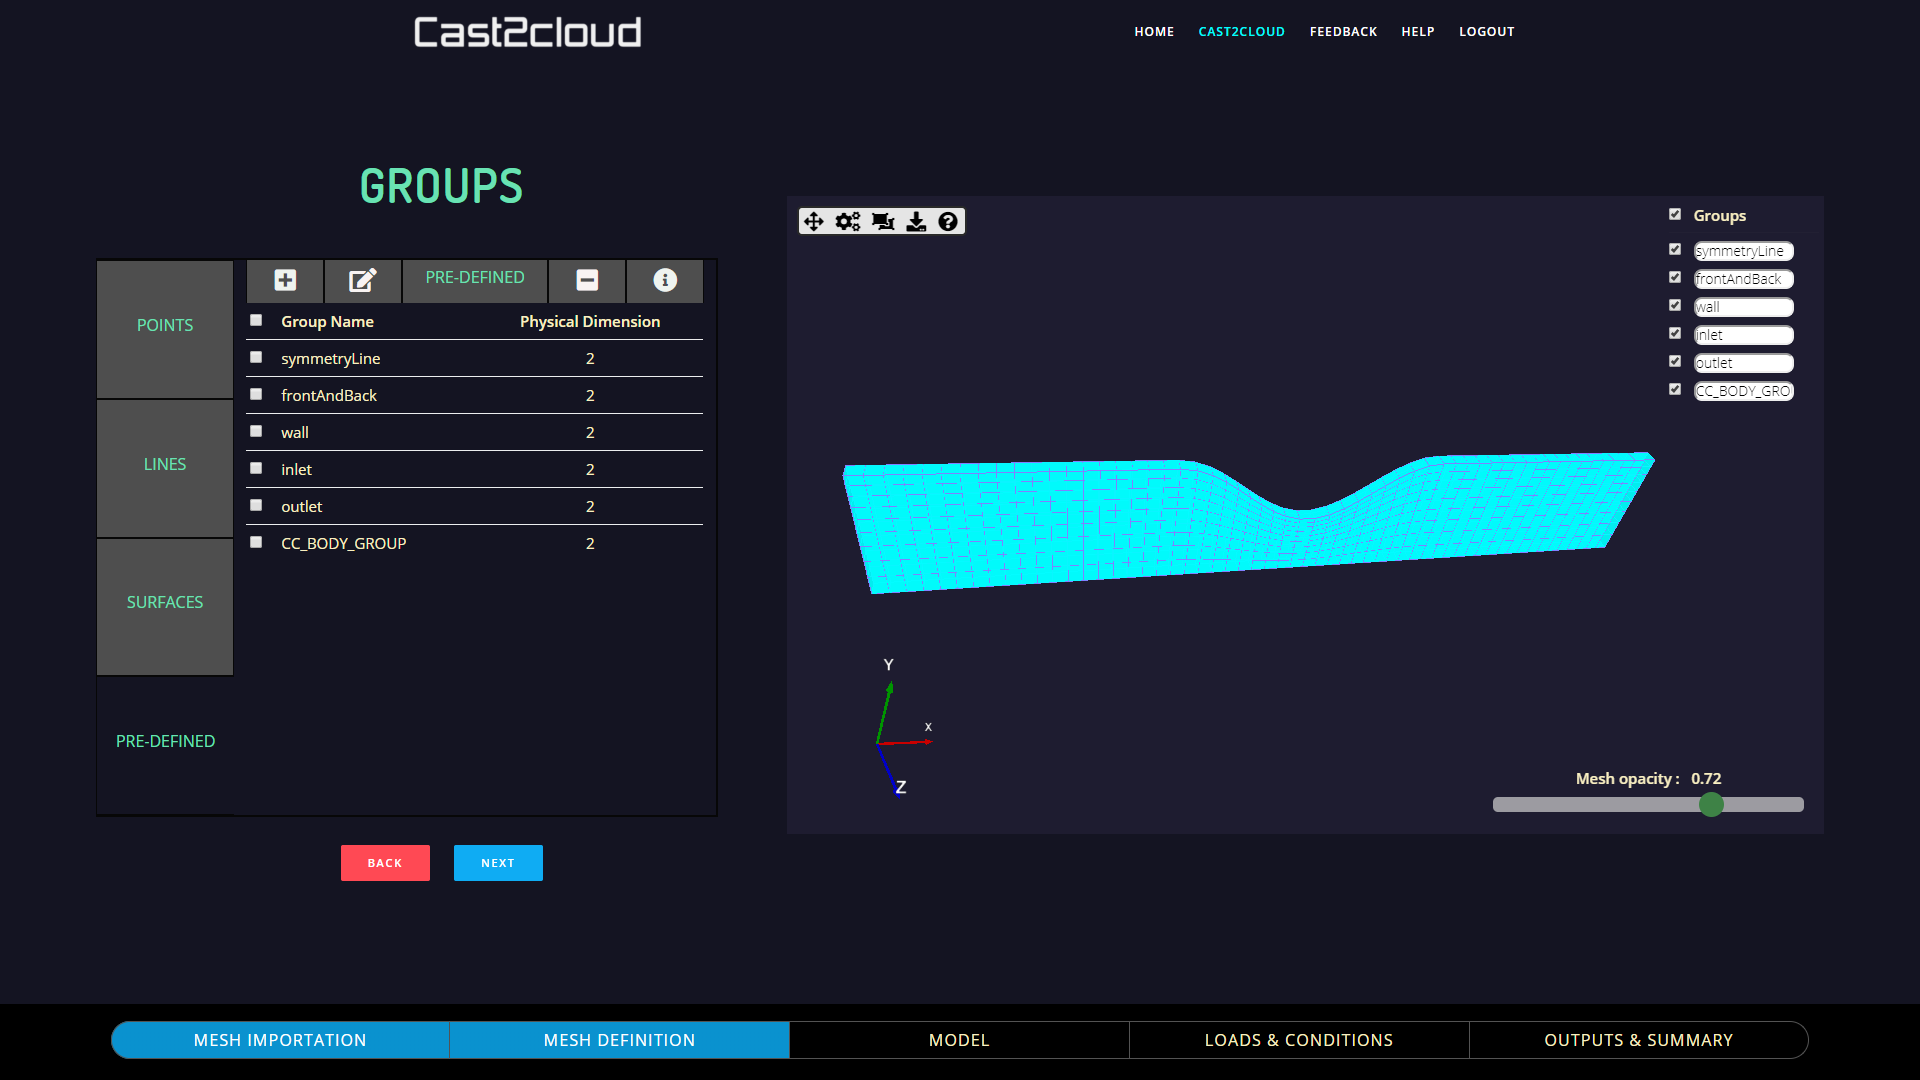
Task: Go to the MODEL step
Action: (x=958, y=1040)
